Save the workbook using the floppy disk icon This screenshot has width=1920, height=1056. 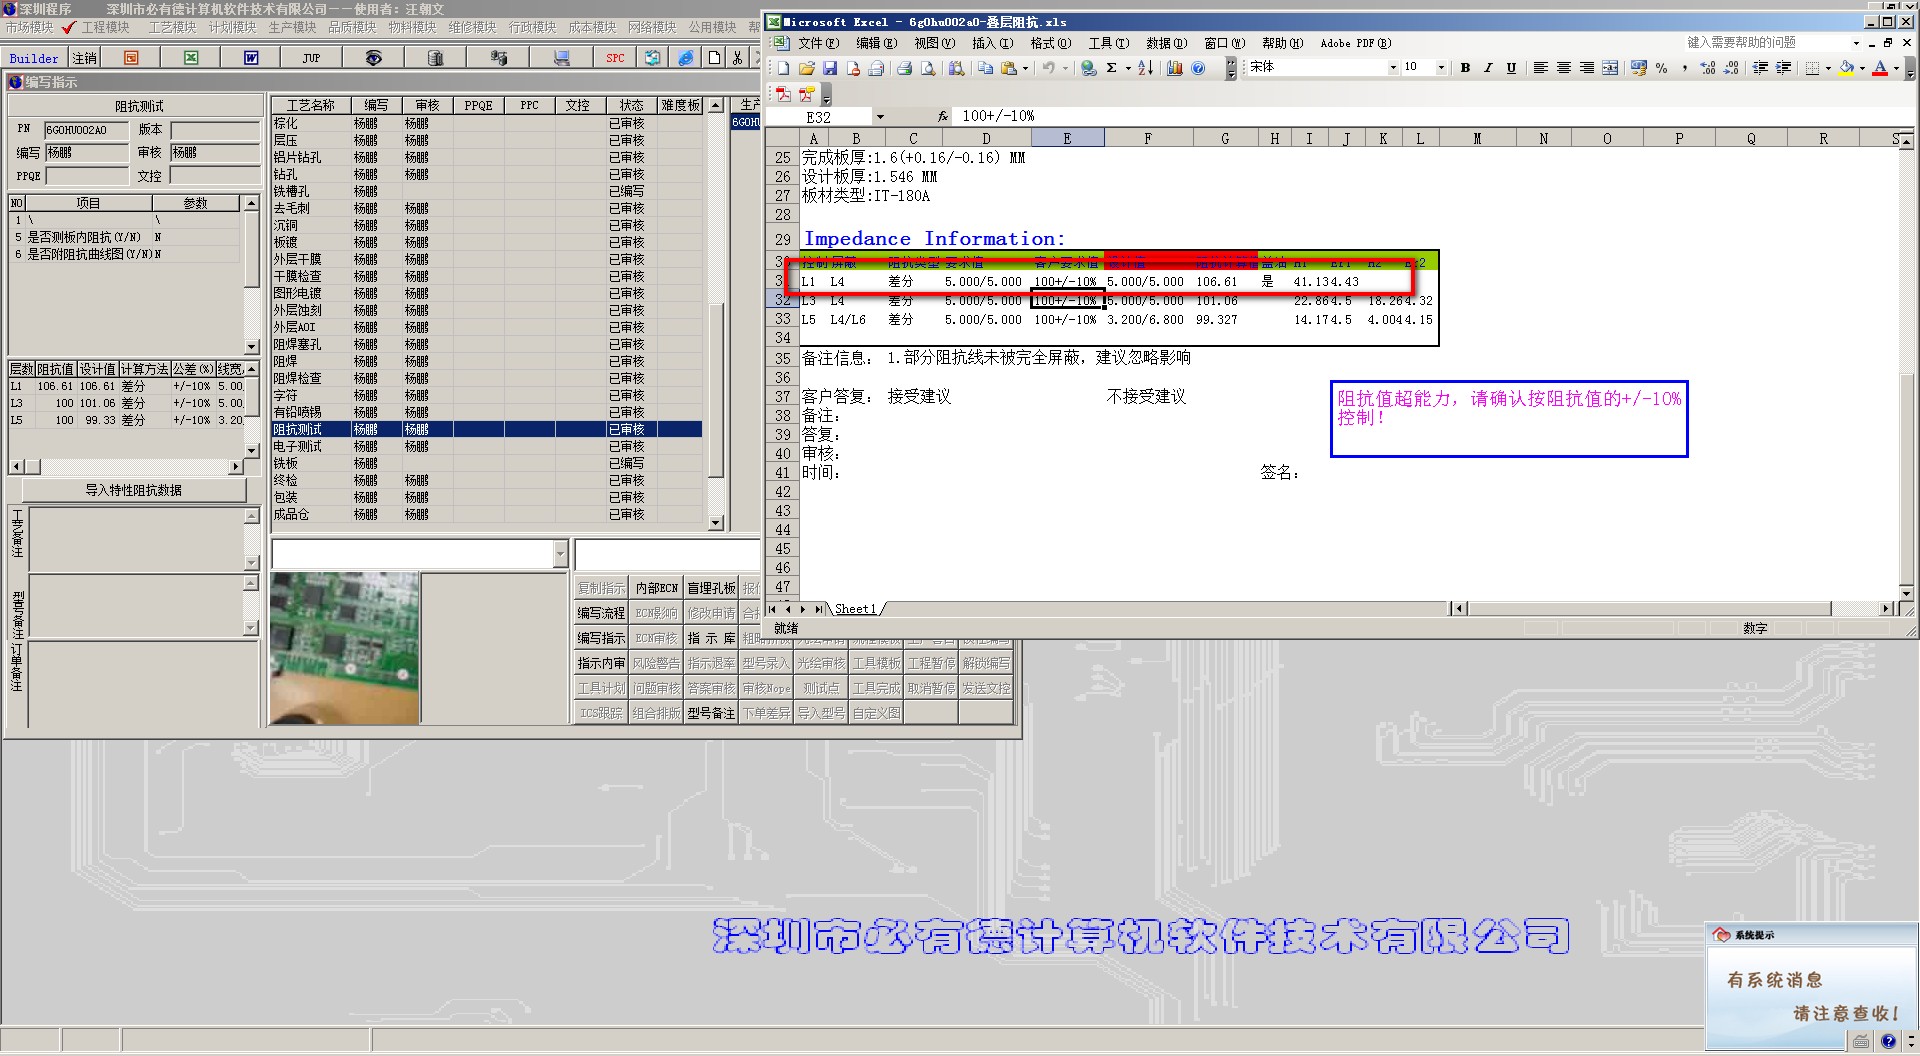point(830,68)
